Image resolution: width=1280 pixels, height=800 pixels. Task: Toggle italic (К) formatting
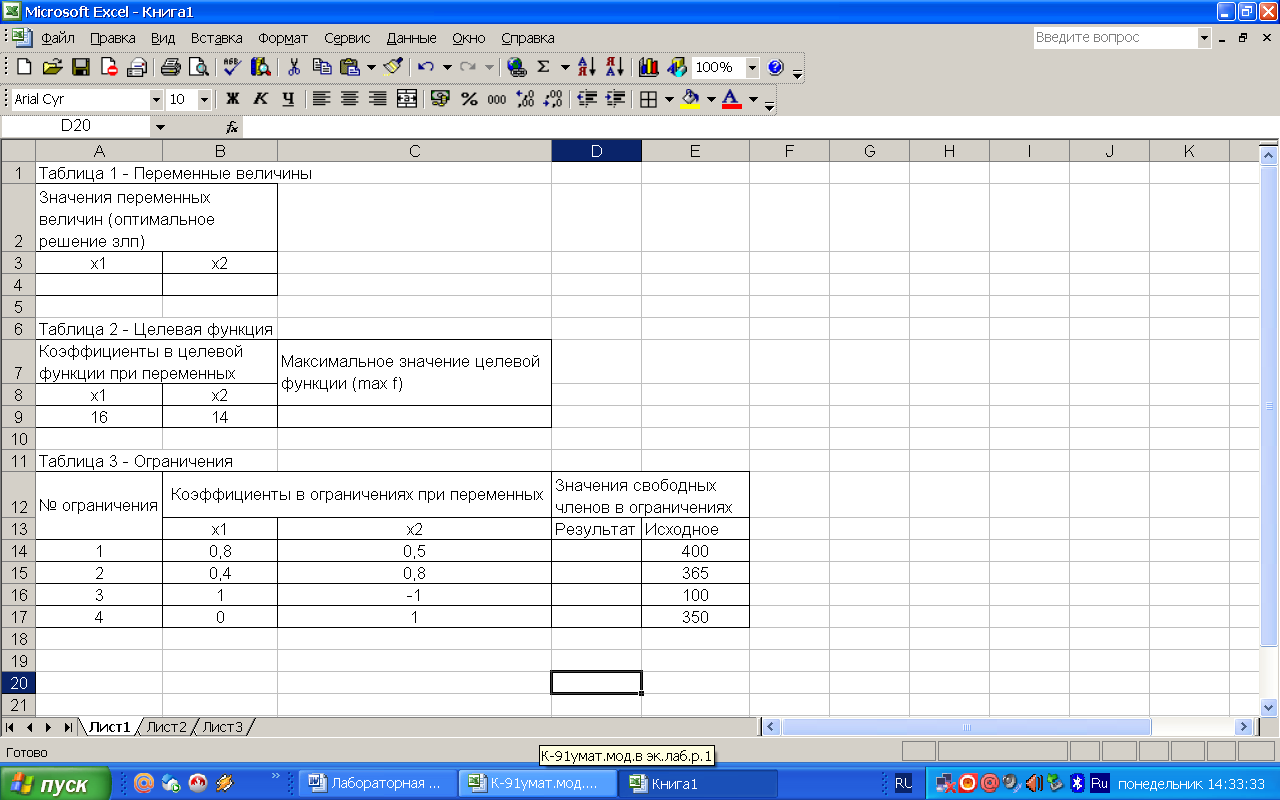[261, 99]
